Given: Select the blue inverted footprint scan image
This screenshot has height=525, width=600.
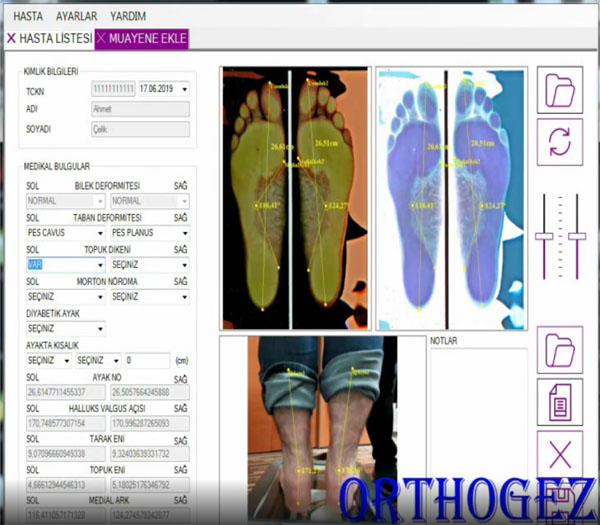Looking at the screenshot, I should 448,198.
